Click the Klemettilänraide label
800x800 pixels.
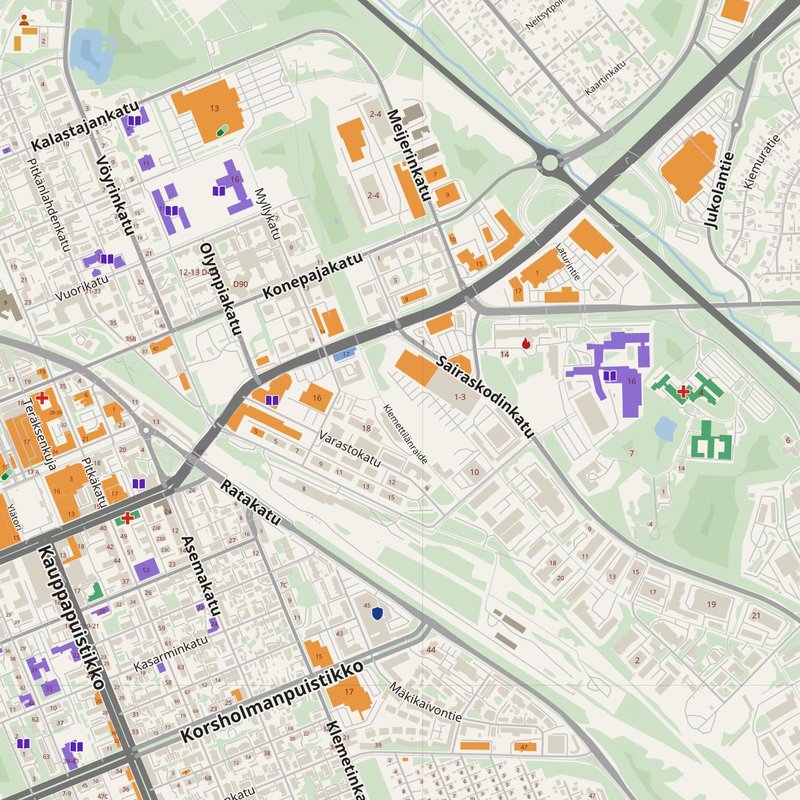[405, 434]
